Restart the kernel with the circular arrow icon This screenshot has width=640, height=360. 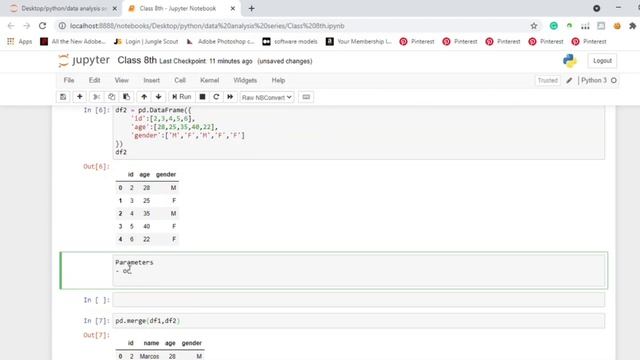[216, 97]
